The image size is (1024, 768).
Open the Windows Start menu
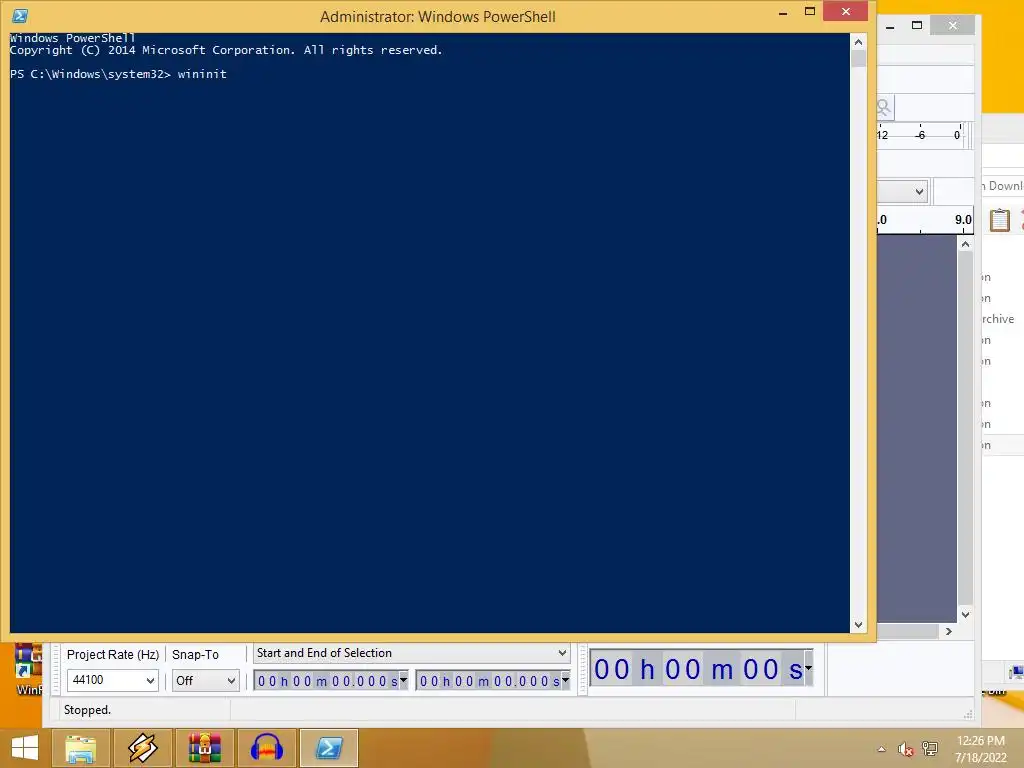click(25, 748)
